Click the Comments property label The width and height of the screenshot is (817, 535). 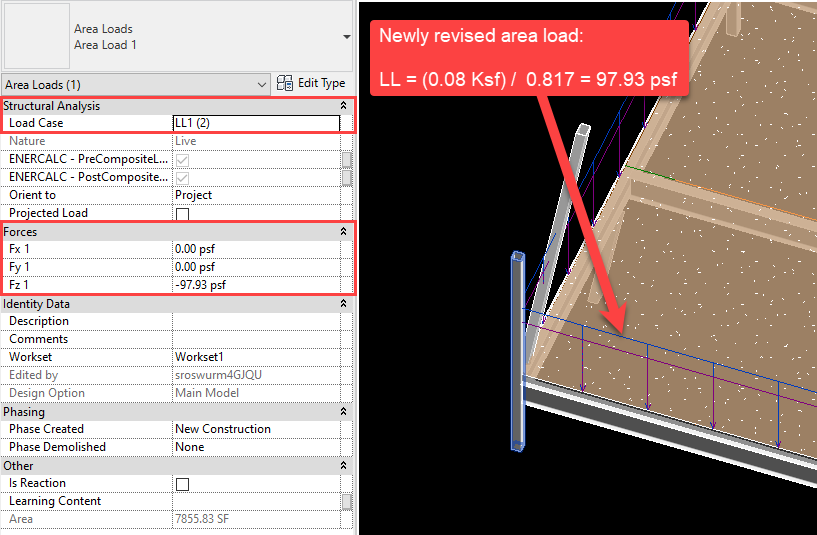(39, 339)
